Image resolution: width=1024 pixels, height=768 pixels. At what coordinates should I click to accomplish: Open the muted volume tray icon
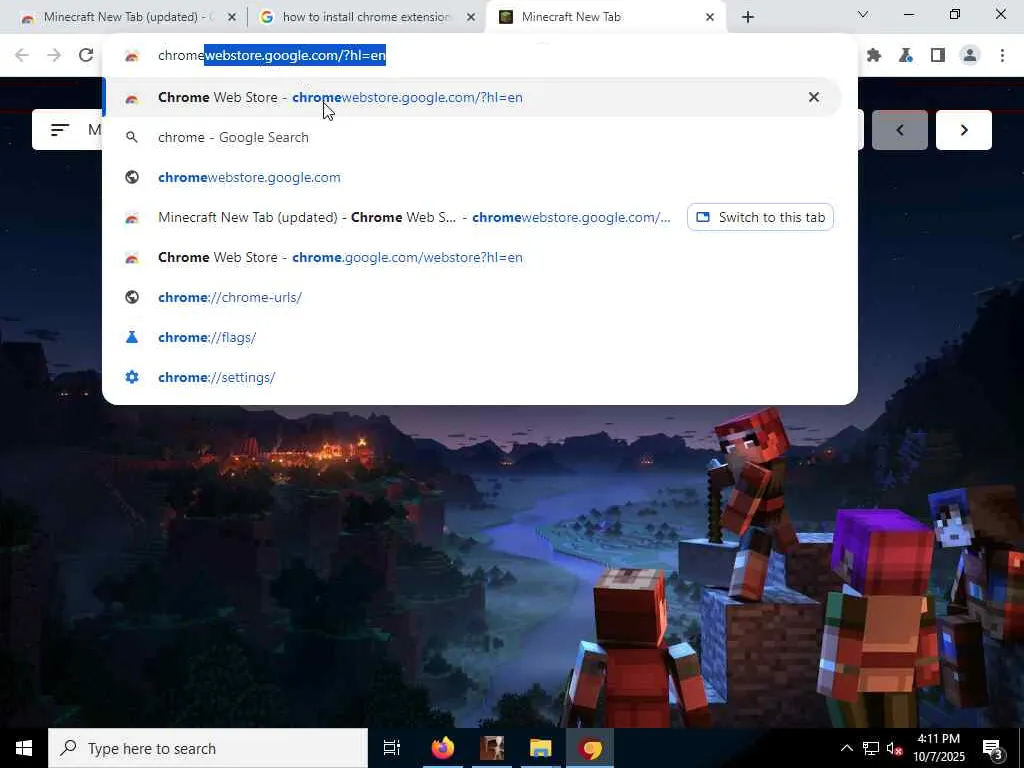894,748
